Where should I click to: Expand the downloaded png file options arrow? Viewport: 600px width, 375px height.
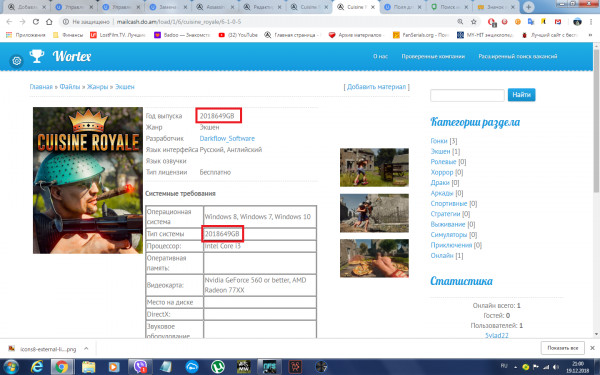click(x=86, y=349)
